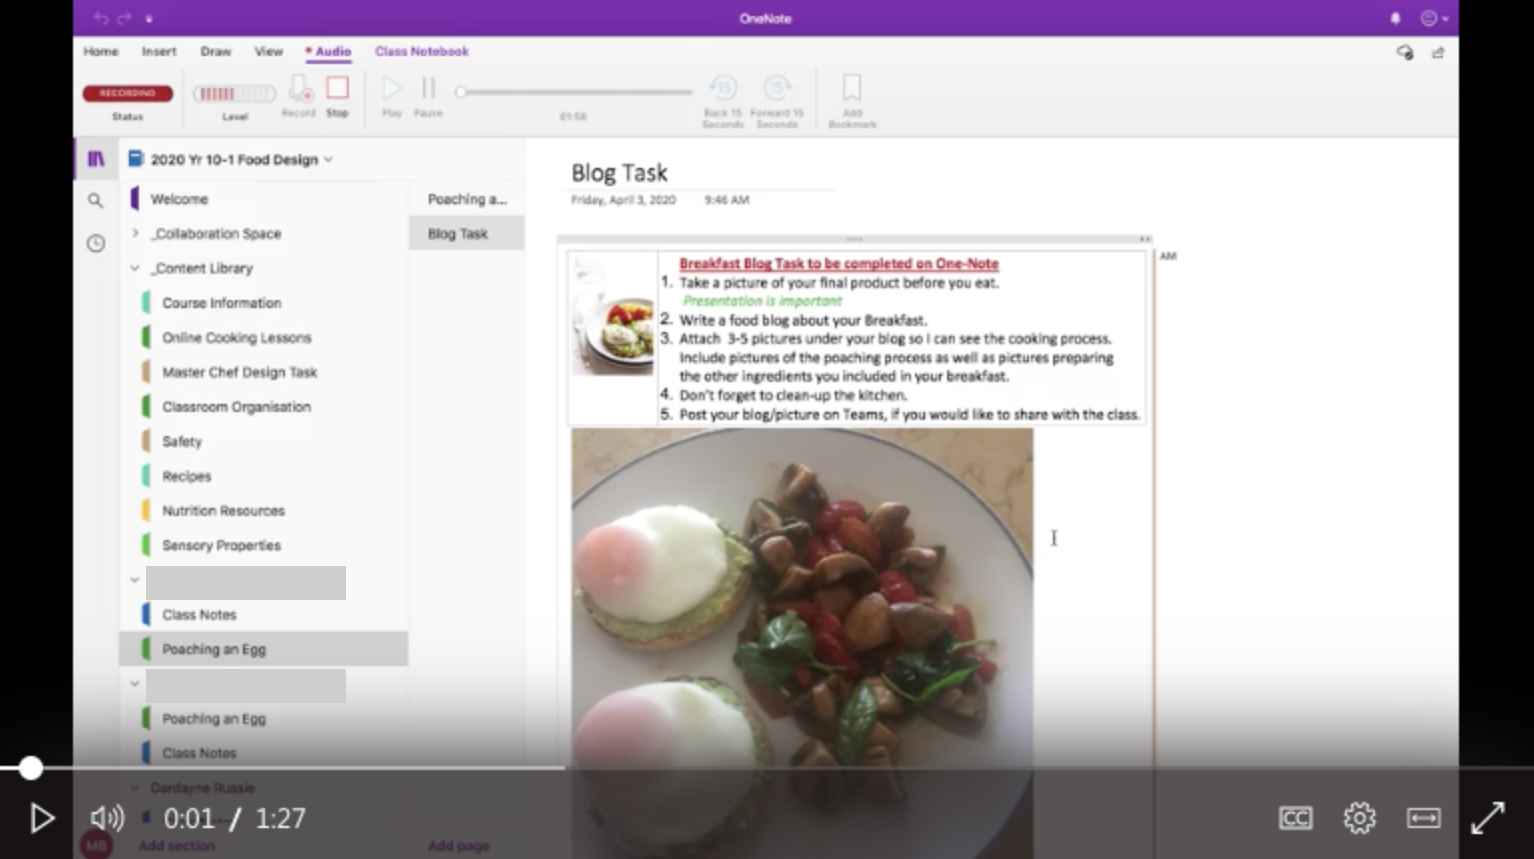Open video player settings gear

pos(1359,819)
